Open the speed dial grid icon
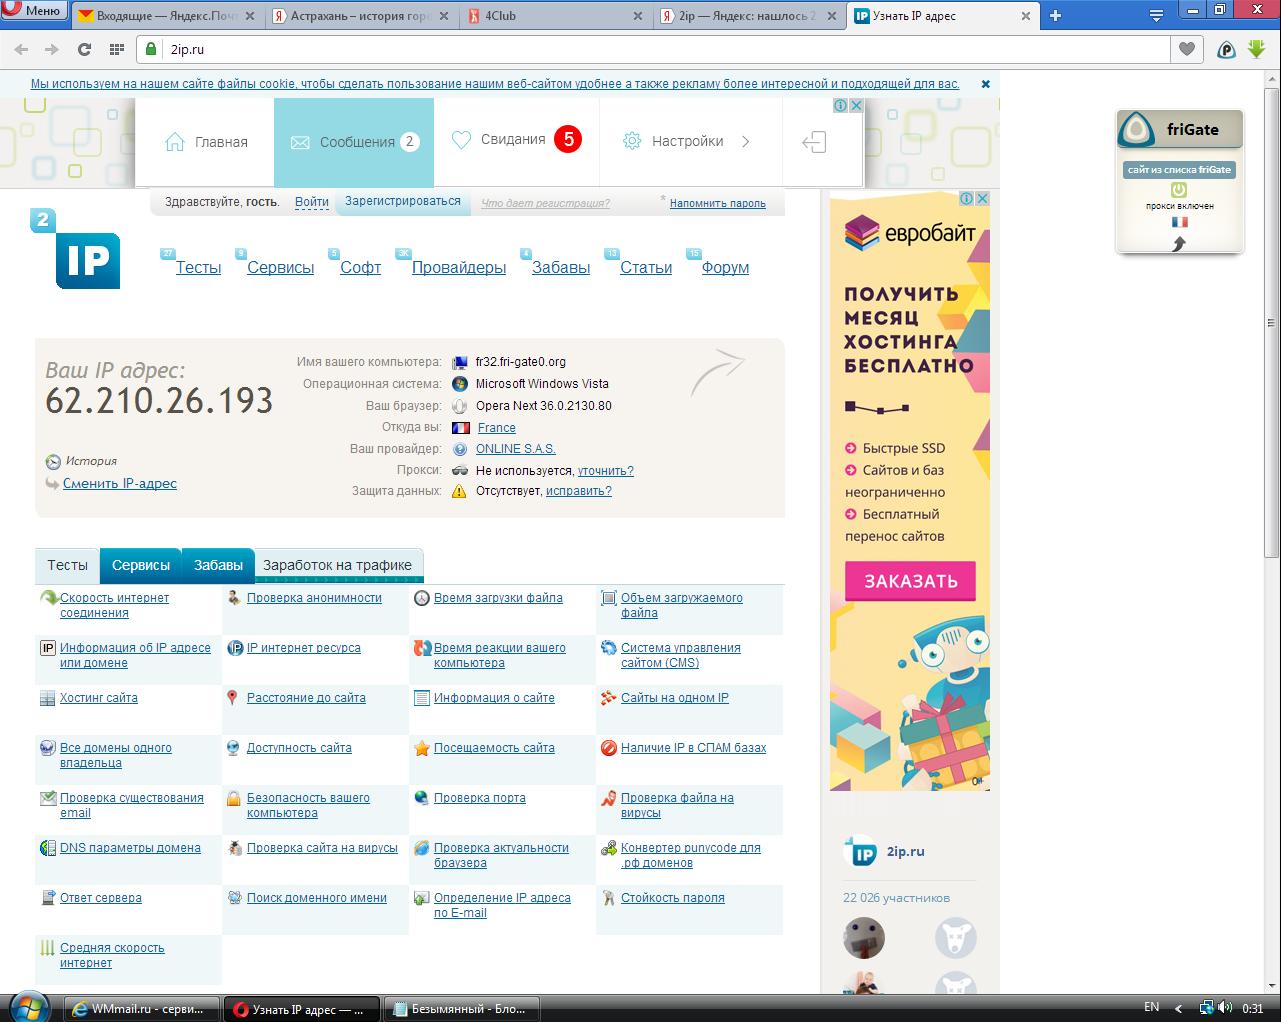The width and height of the screenshot is (1281, 1022). (x=117, y=49)
